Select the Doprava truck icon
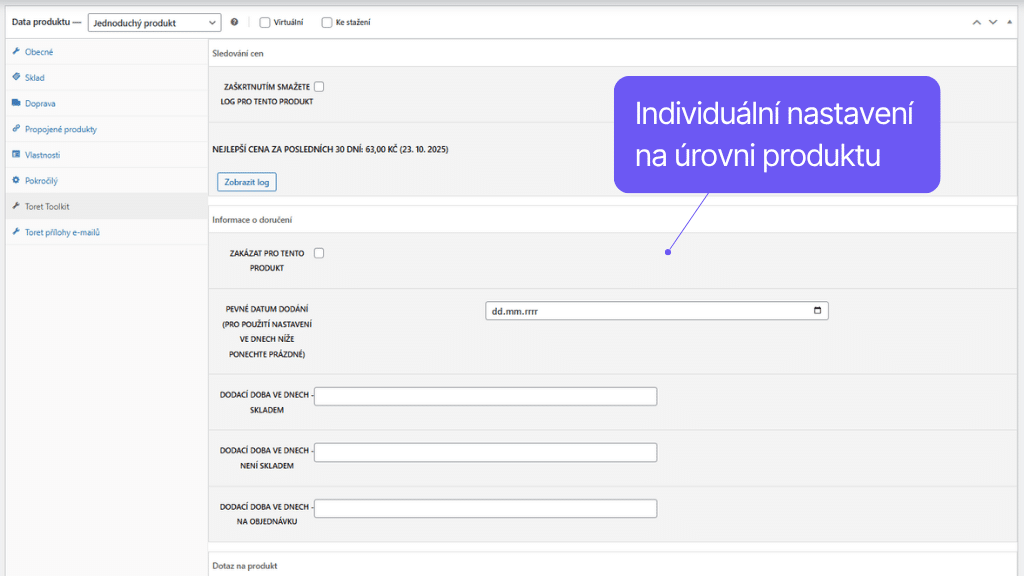Image resolution: width=1024 pixels, height=576 pixels. 14,103
